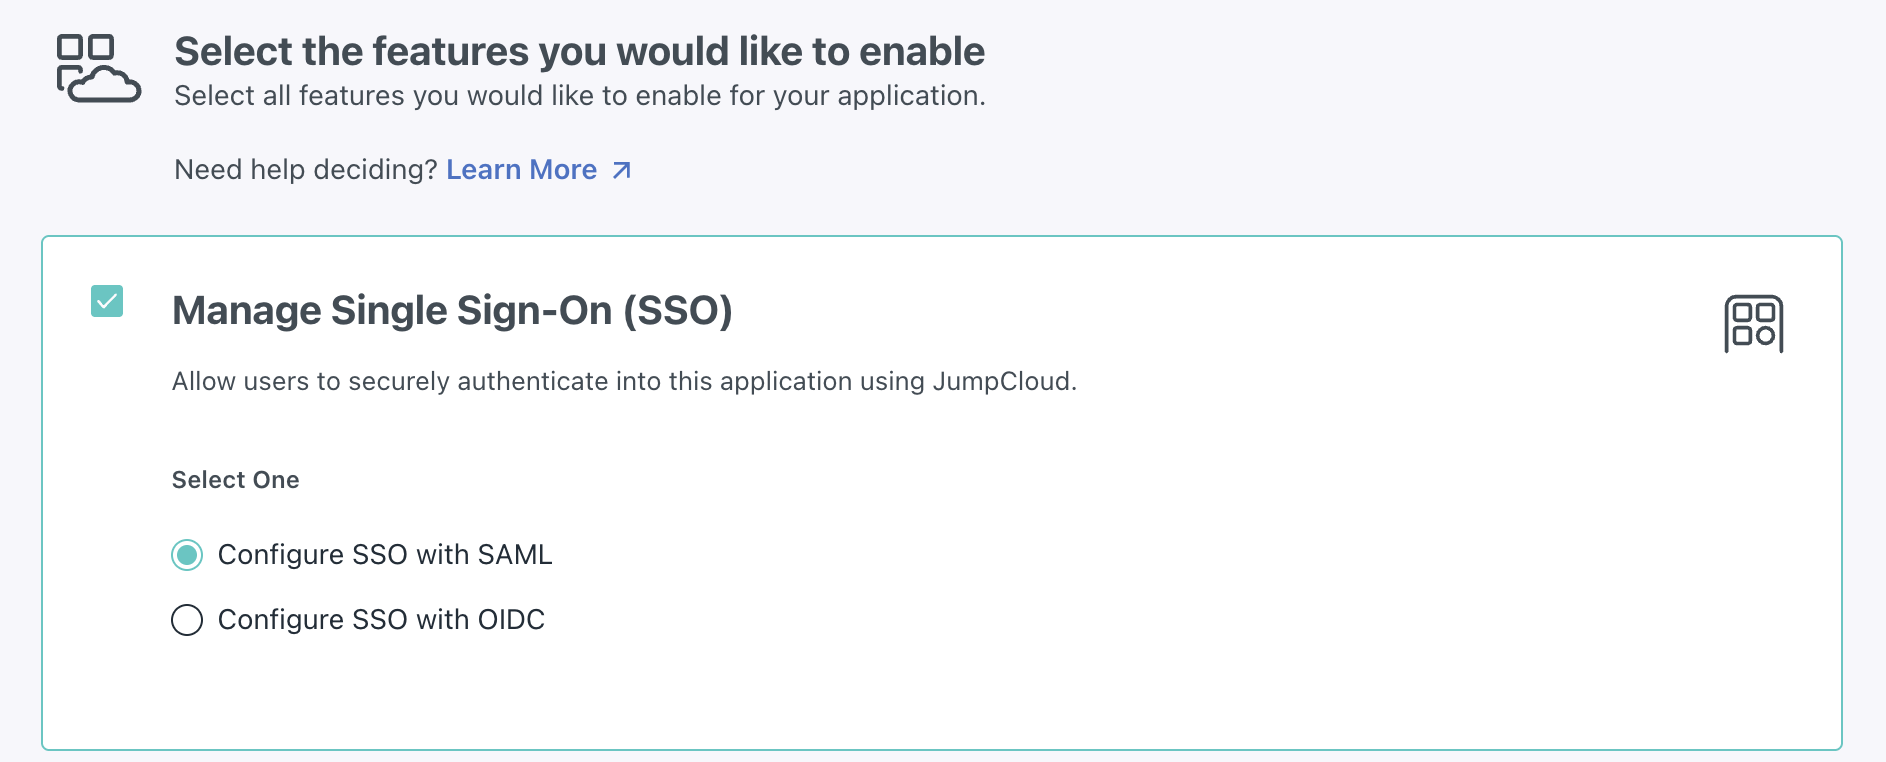Viewport: 1886px width, 762px height.
Task: Click the external arrow icon after Learn More
Action: (x=621, y=171)
